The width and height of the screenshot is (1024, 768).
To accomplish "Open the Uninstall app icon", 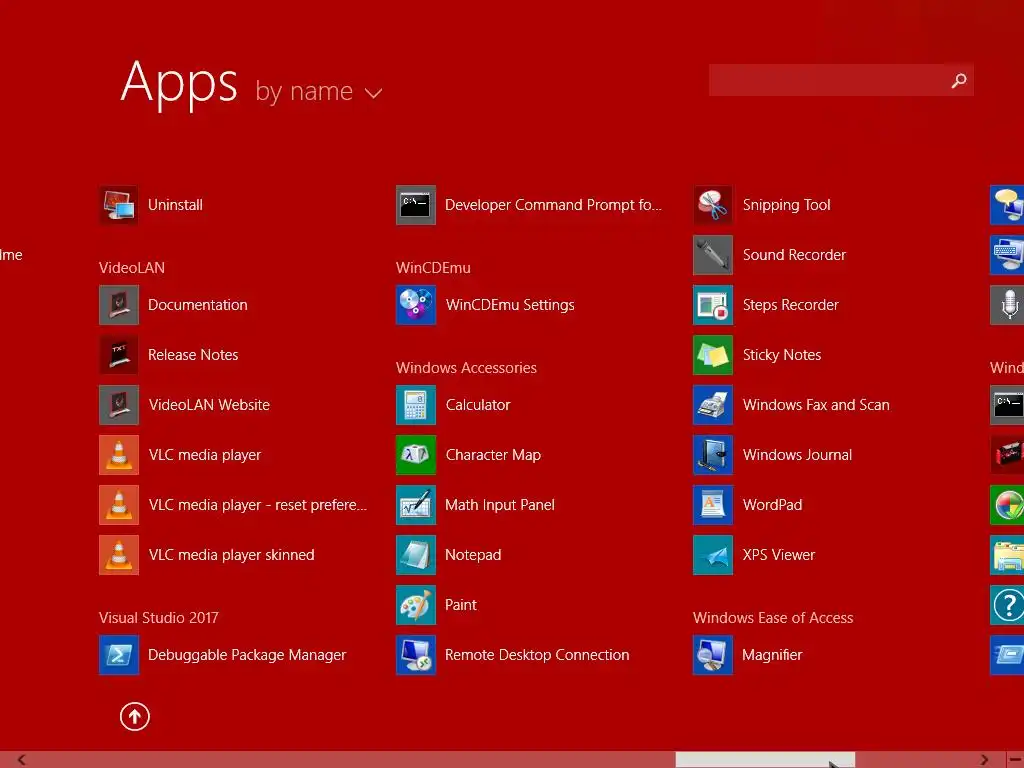I will tap(118, 205).
